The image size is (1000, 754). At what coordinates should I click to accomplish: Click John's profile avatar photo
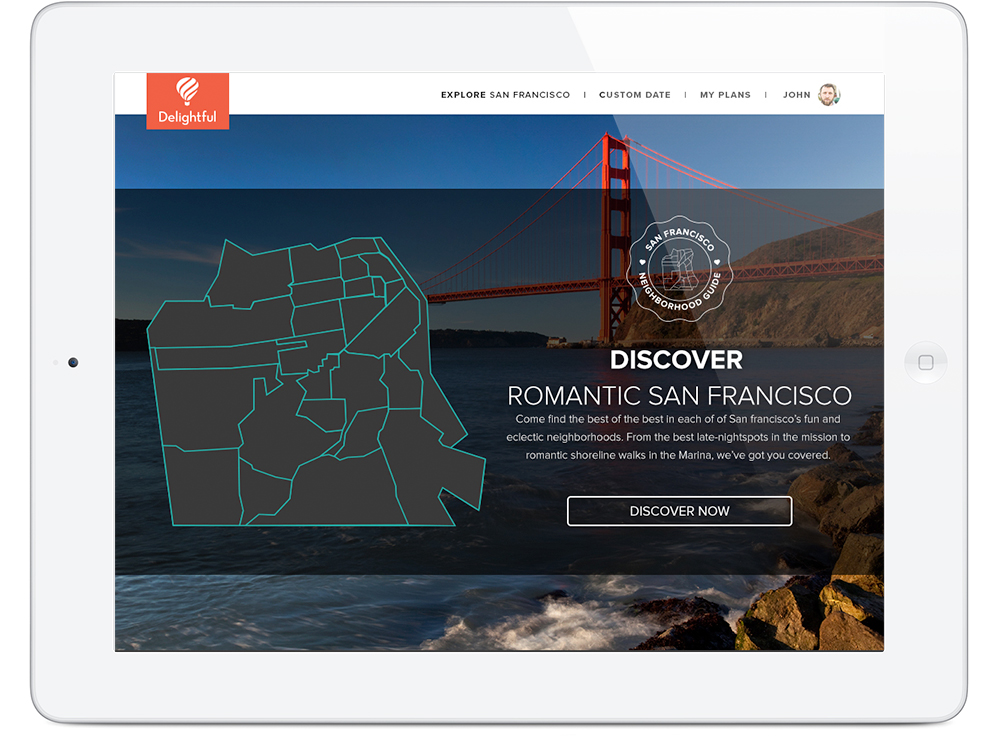point(829,94)
